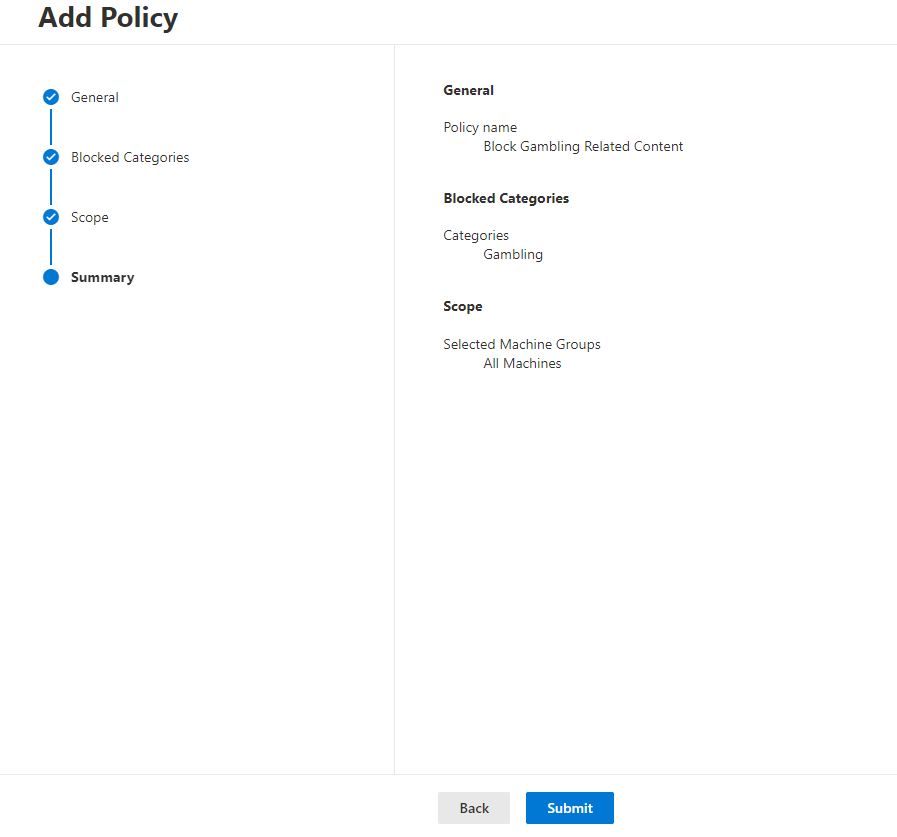Click the Policy name field label
The height and width of the screenshot is (837, 897).
[480, 127]
